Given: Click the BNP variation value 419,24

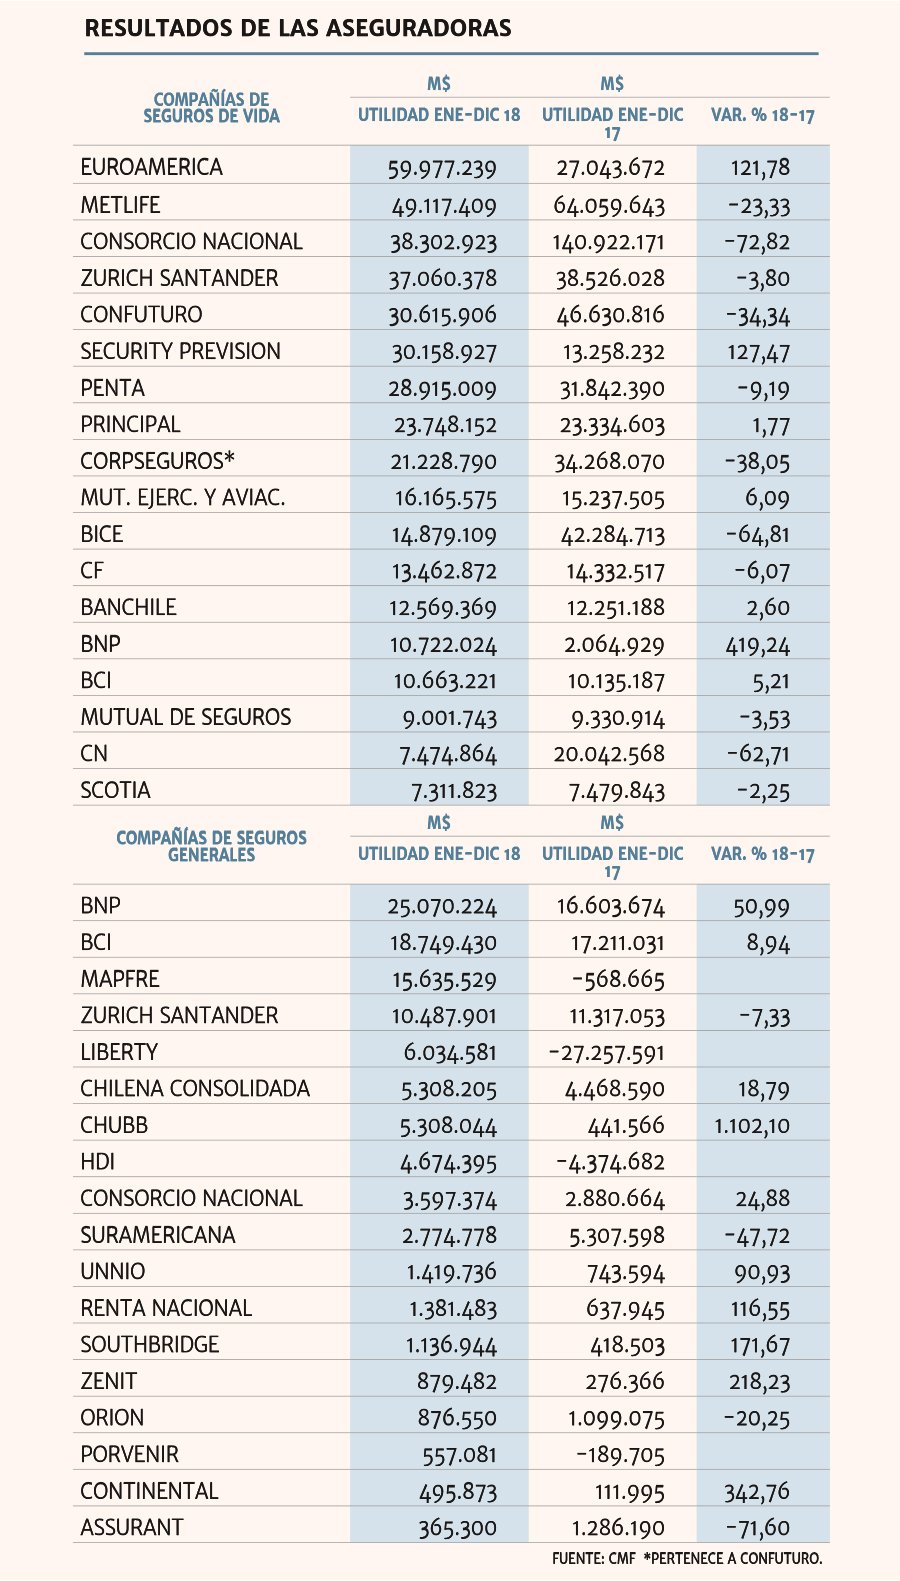Looking at the screenshot, I should (x=757, y=645).
